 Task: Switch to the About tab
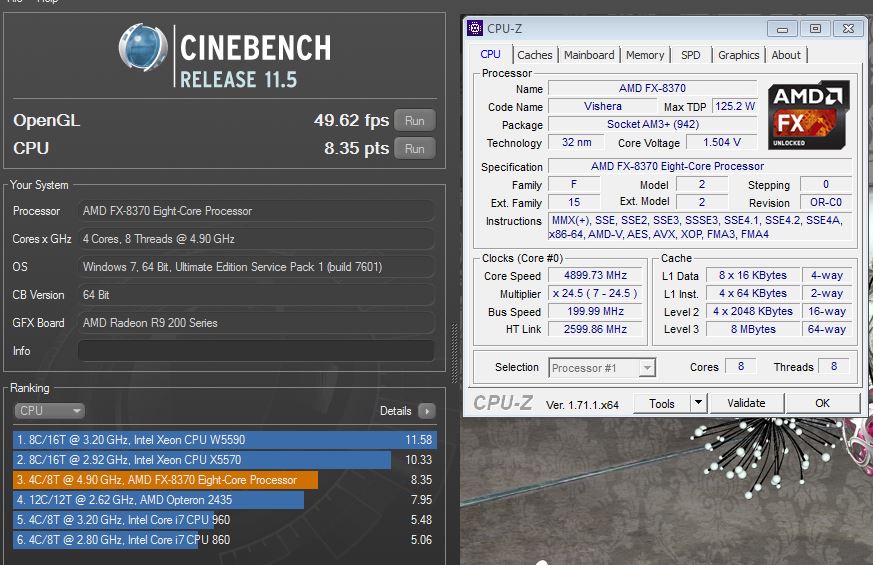[x=786, y=55]
